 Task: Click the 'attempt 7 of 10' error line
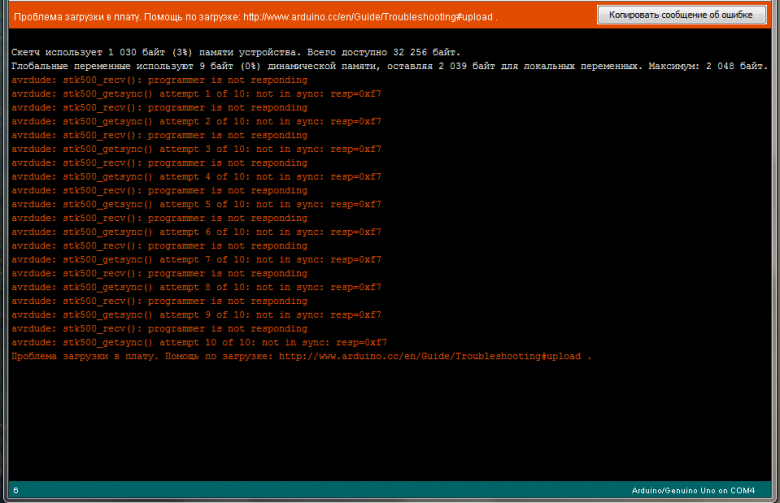click(196, 260)
